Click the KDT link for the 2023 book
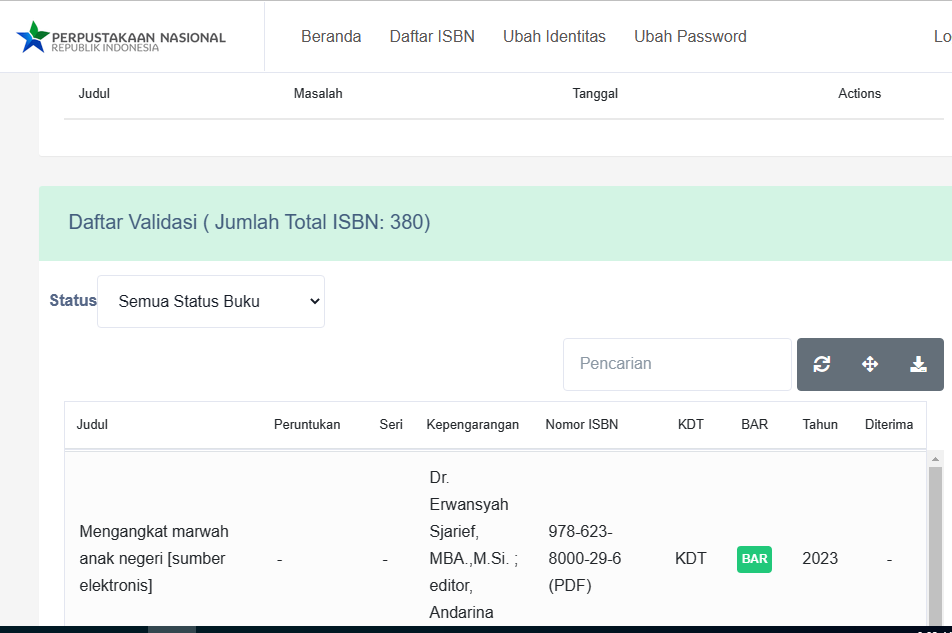952x633 pixels. [x=690, y=558]
